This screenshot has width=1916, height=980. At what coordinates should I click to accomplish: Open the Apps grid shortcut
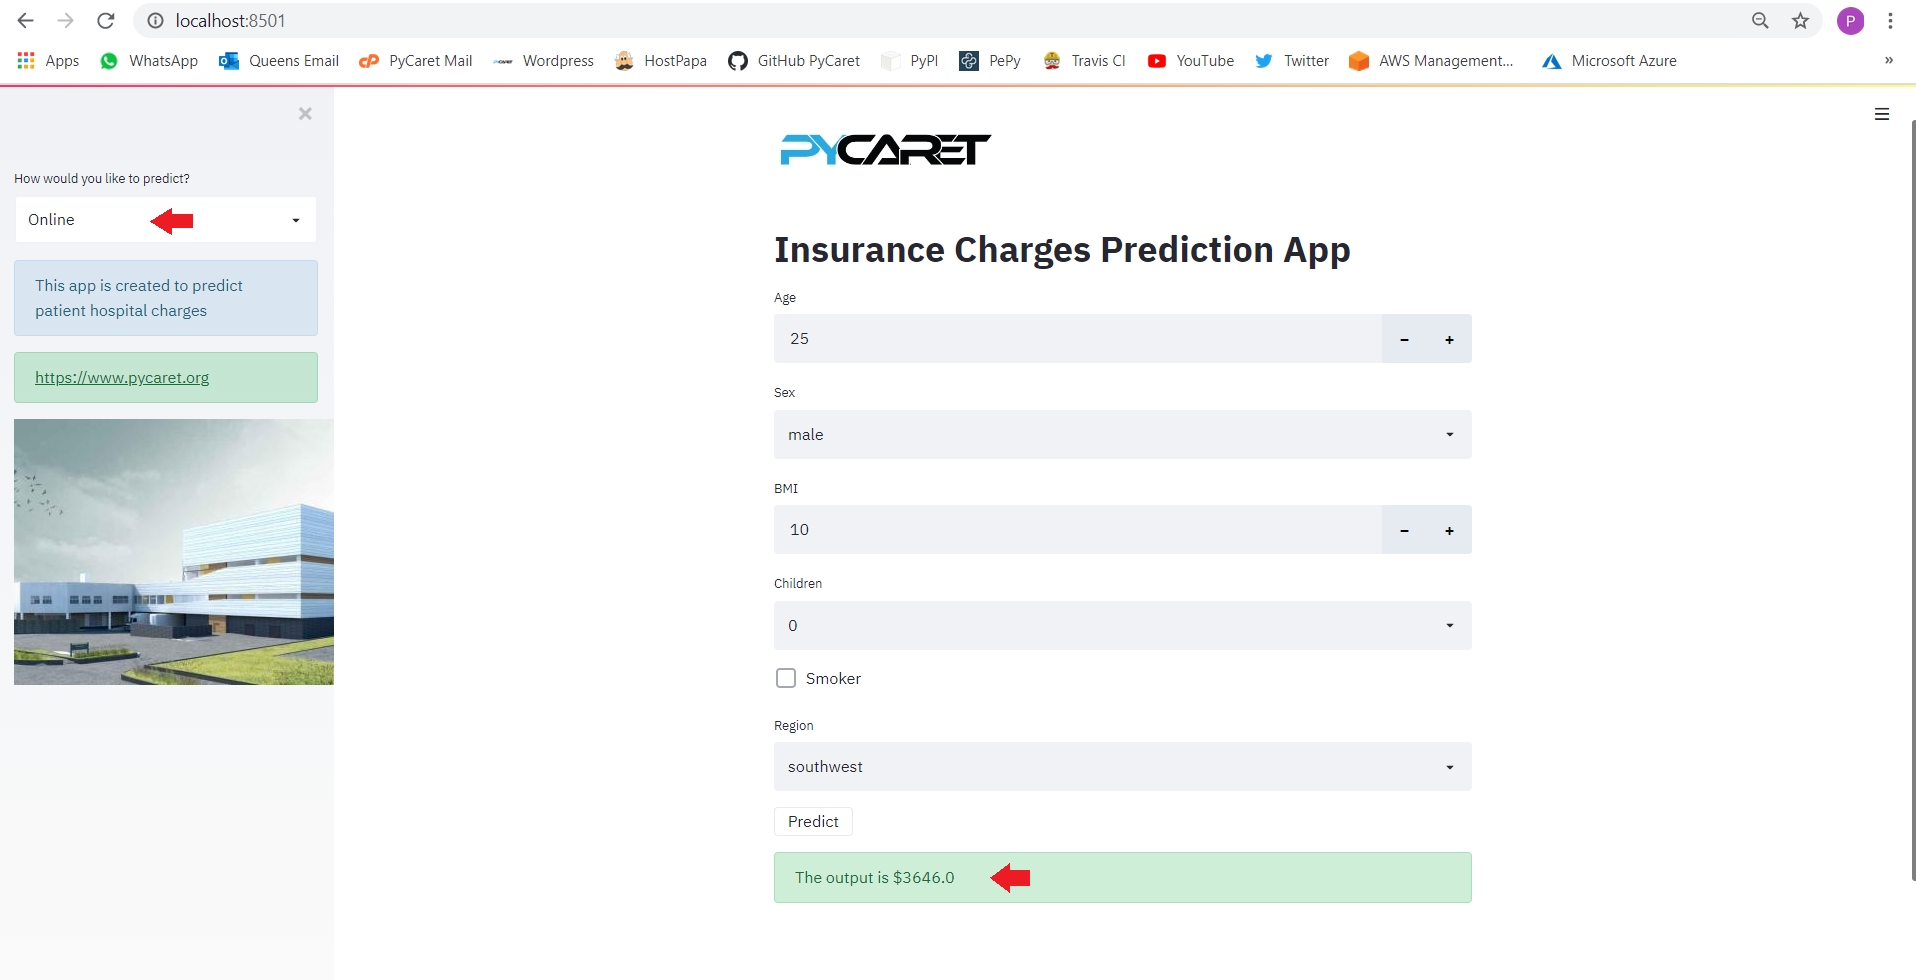click(48, 61)
